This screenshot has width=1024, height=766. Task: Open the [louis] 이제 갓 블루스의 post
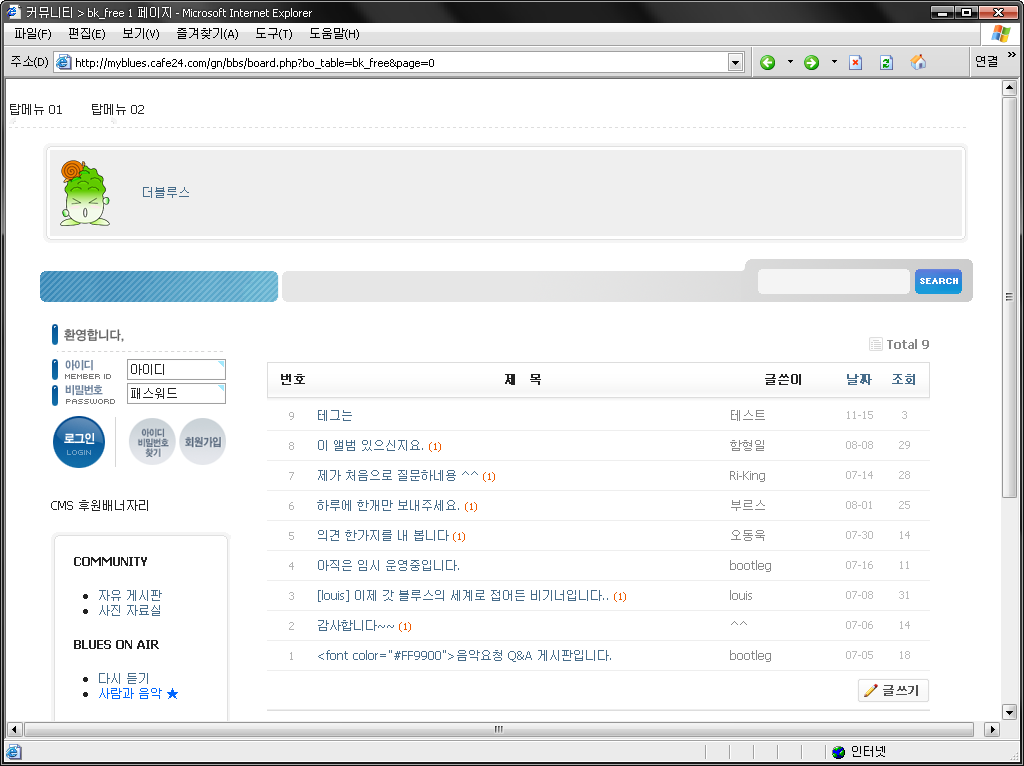(463, 596)
